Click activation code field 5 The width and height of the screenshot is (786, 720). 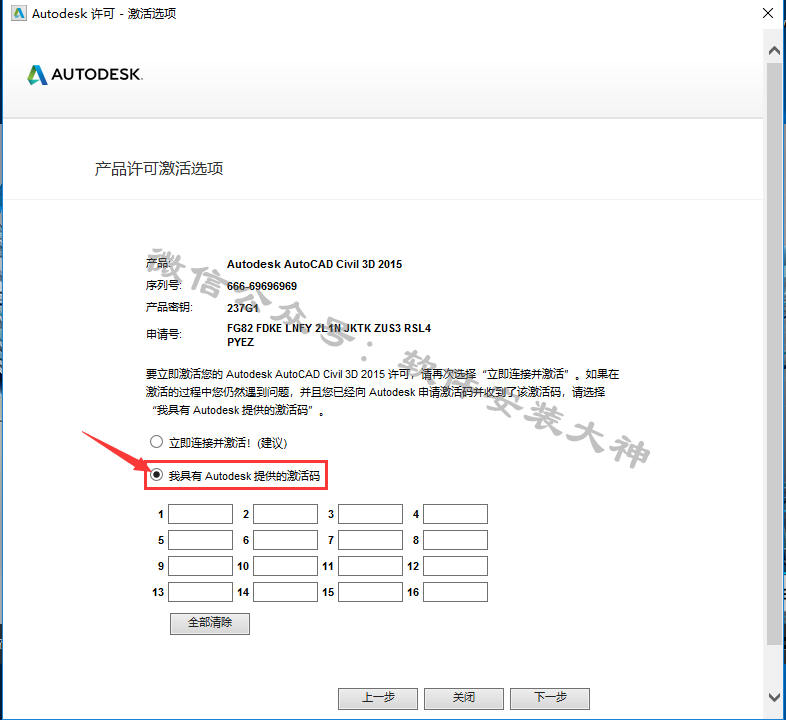tap(201, 540)
